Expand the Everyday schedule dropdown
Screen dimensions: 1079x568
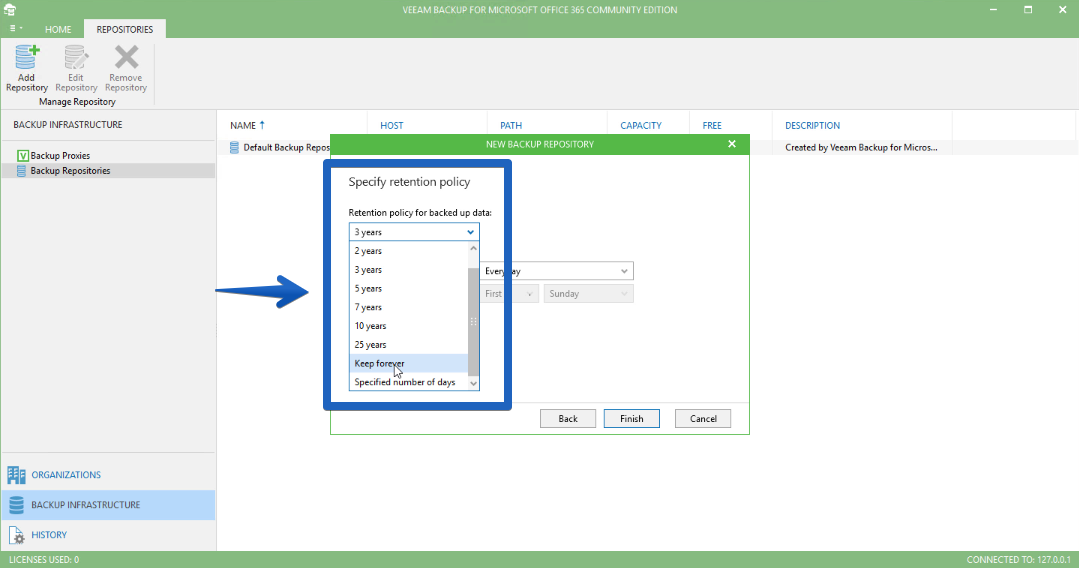[x=556, y=271]
